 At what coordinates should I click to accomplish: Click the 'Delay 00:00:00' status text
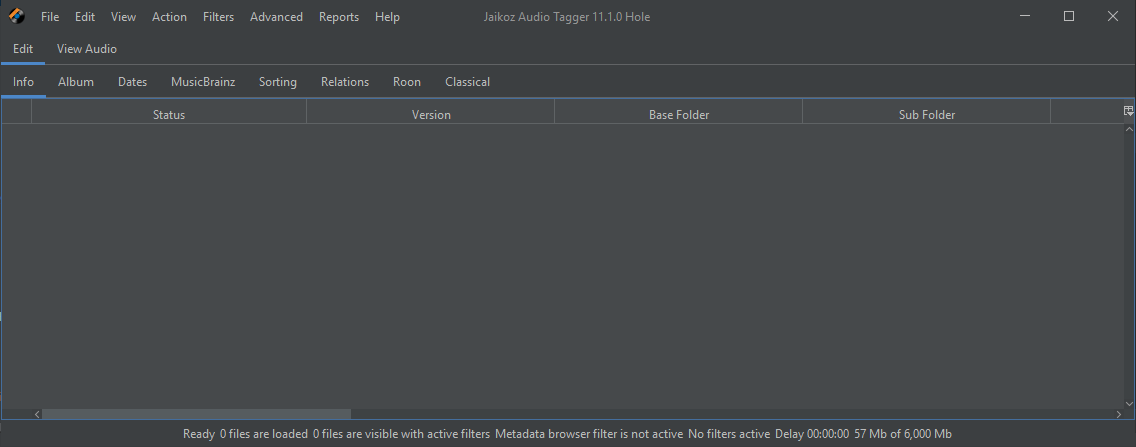point(811,434)
